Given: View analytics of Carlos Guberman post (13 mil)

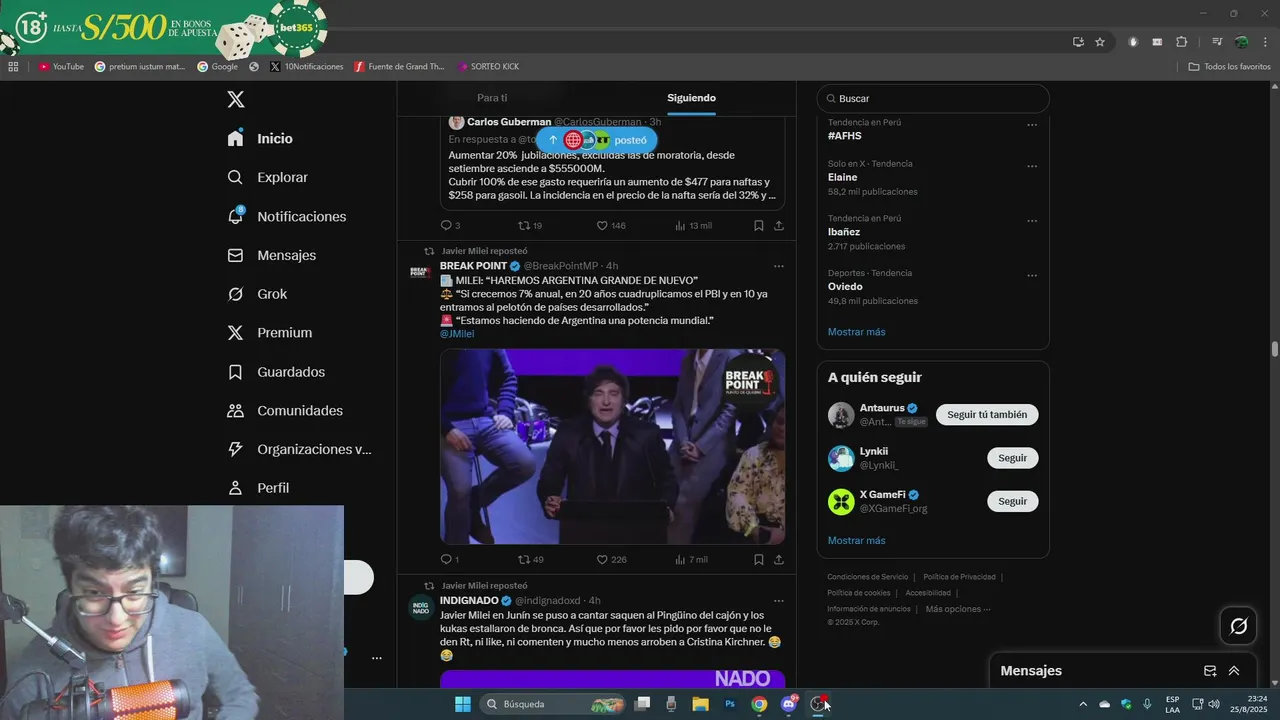Looking at the screenshot, I should [x=693, y=226].
